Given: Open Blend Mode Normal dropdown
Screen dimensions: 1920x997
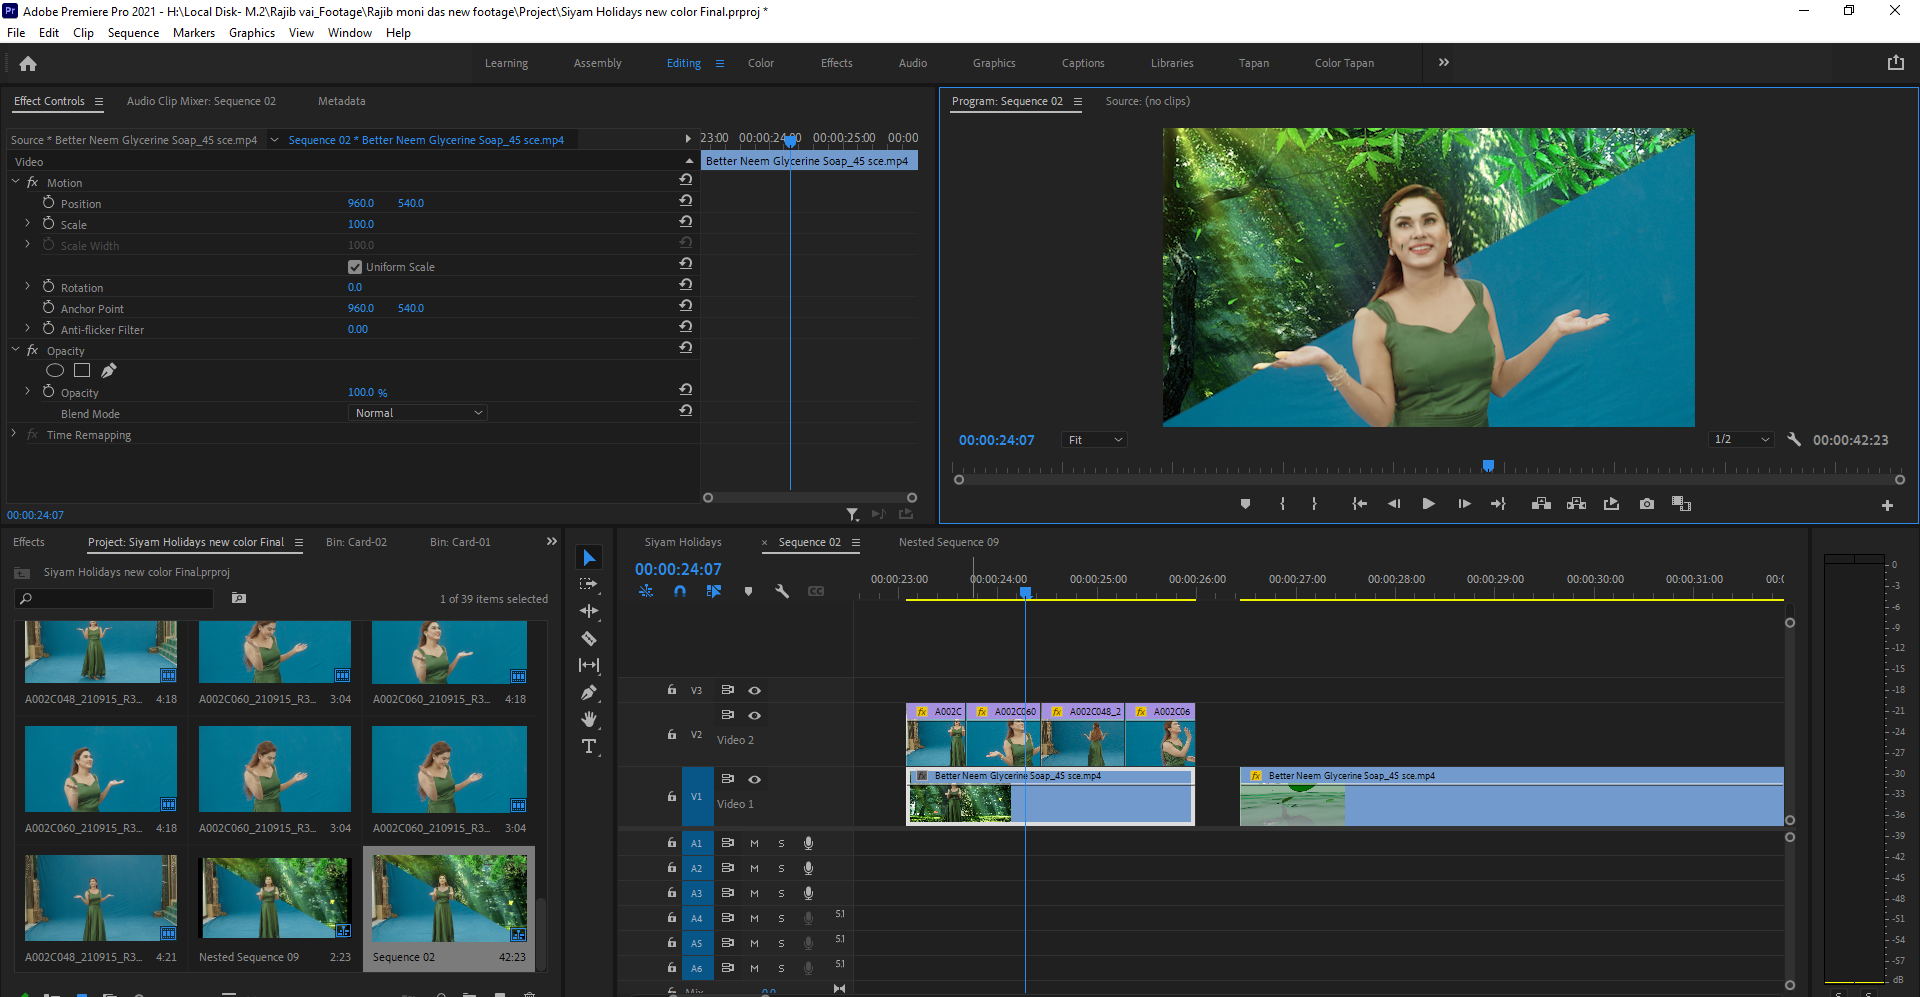Looking at the screenshot, I should [418, 413].
